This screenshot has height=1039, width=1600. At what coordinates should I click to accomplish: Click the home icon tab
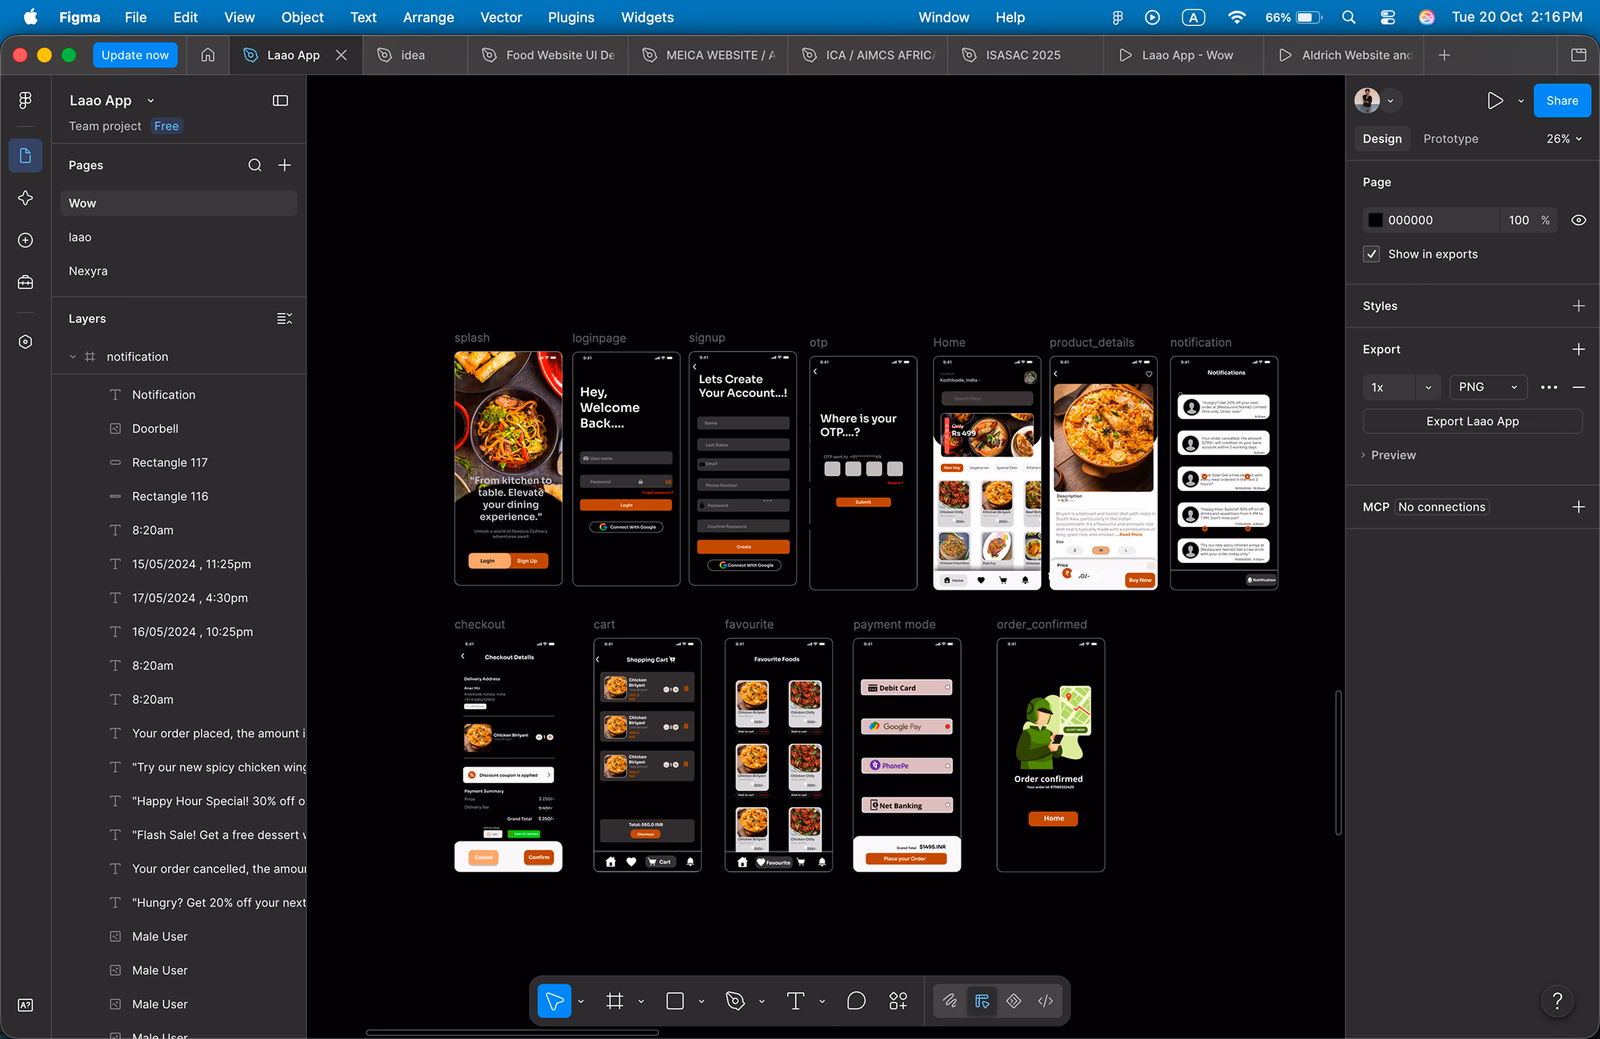tap(208, 55)
